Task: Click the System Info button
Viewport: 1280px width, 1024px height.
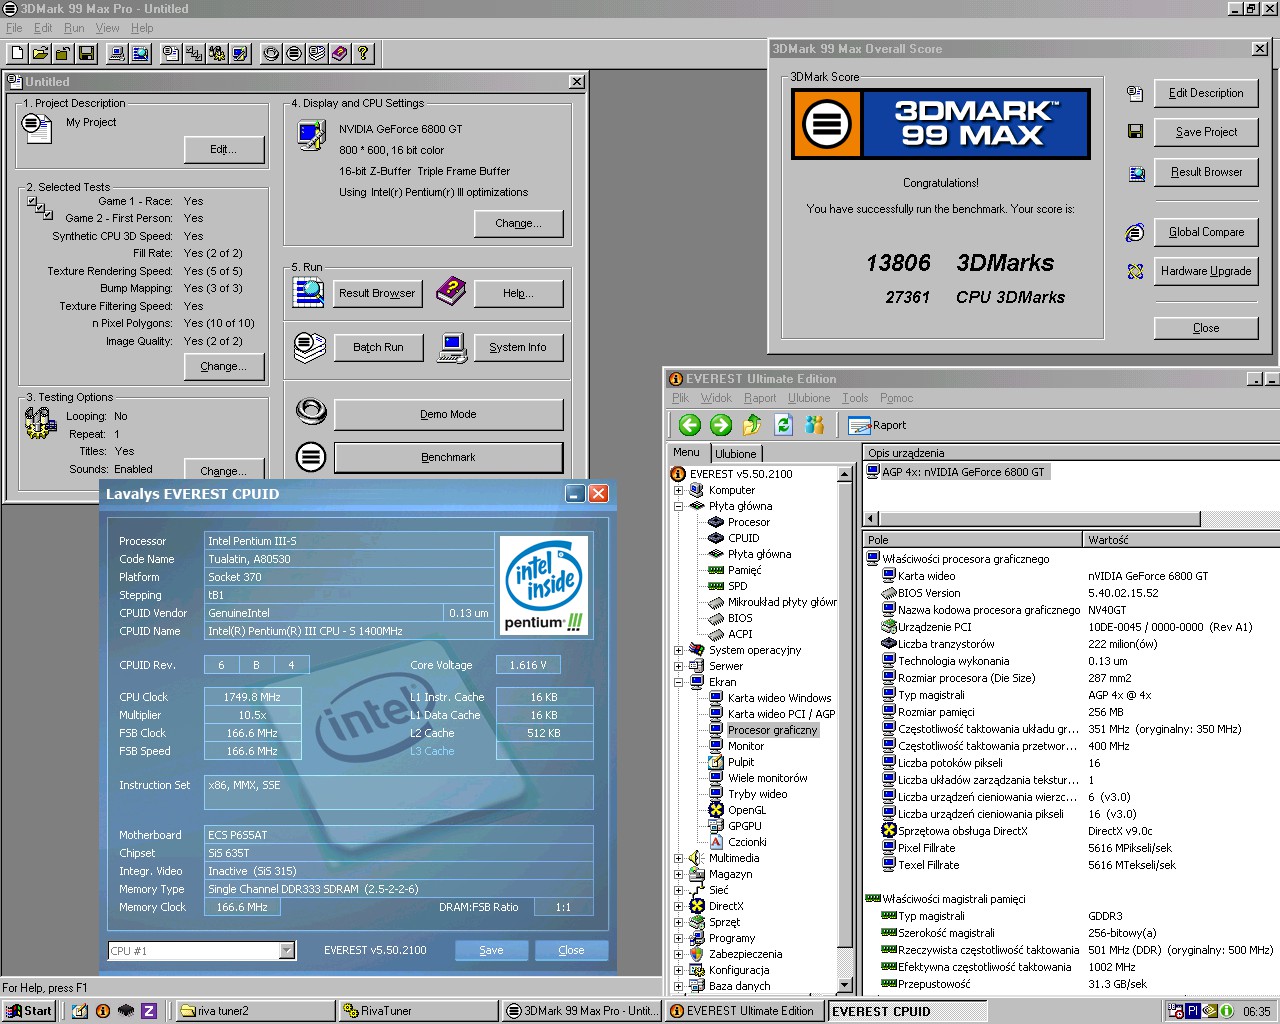Action: pos(518,347)
